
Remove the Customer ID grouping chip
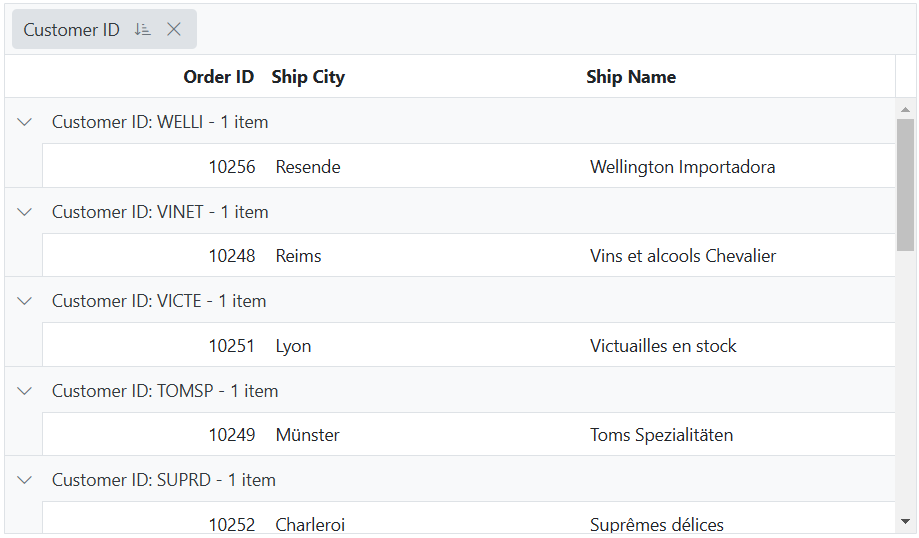coord(174,30)
